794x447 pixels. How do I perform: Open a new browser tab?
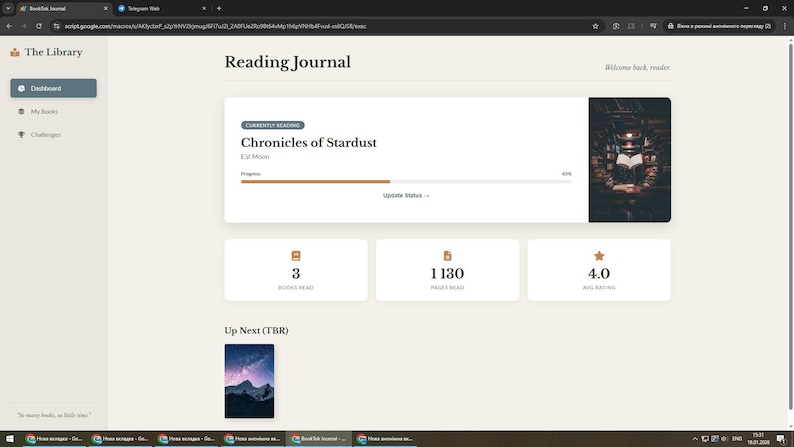pyautogui.click(x=219, y=9)
